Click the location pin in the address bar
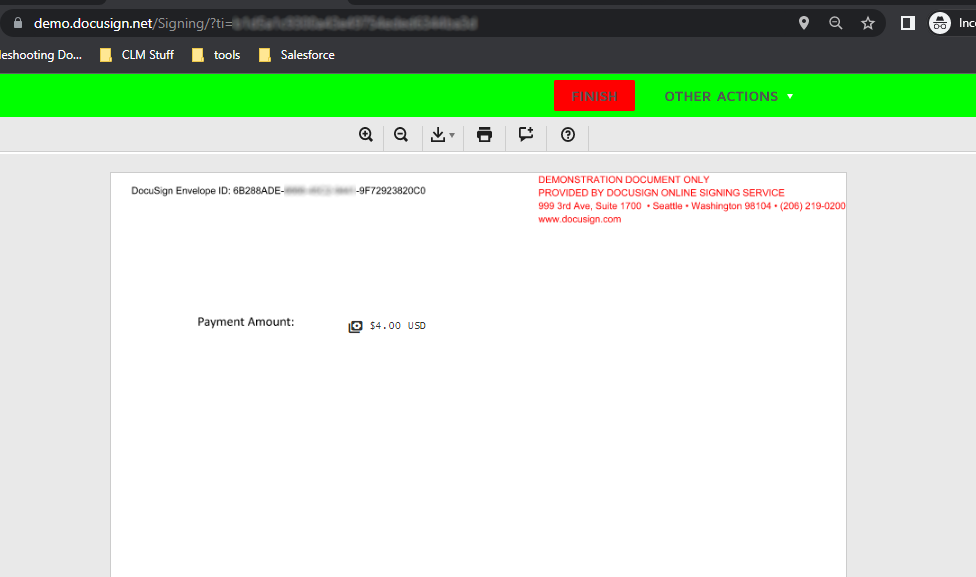The image size is (976, 577). click(803, 22)
